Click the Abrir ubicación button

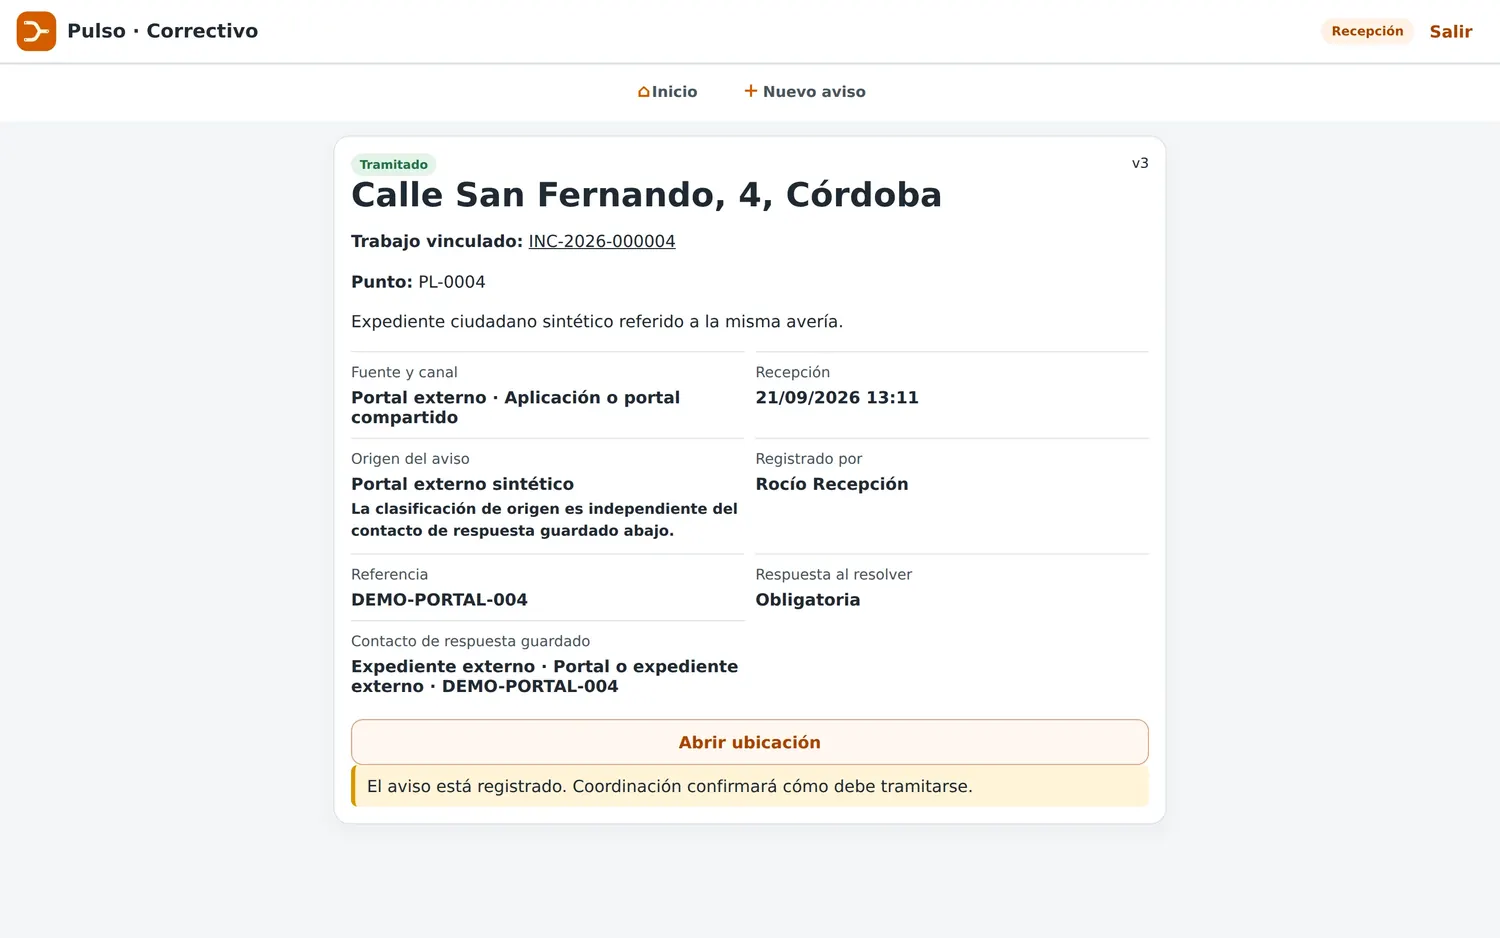749,742
